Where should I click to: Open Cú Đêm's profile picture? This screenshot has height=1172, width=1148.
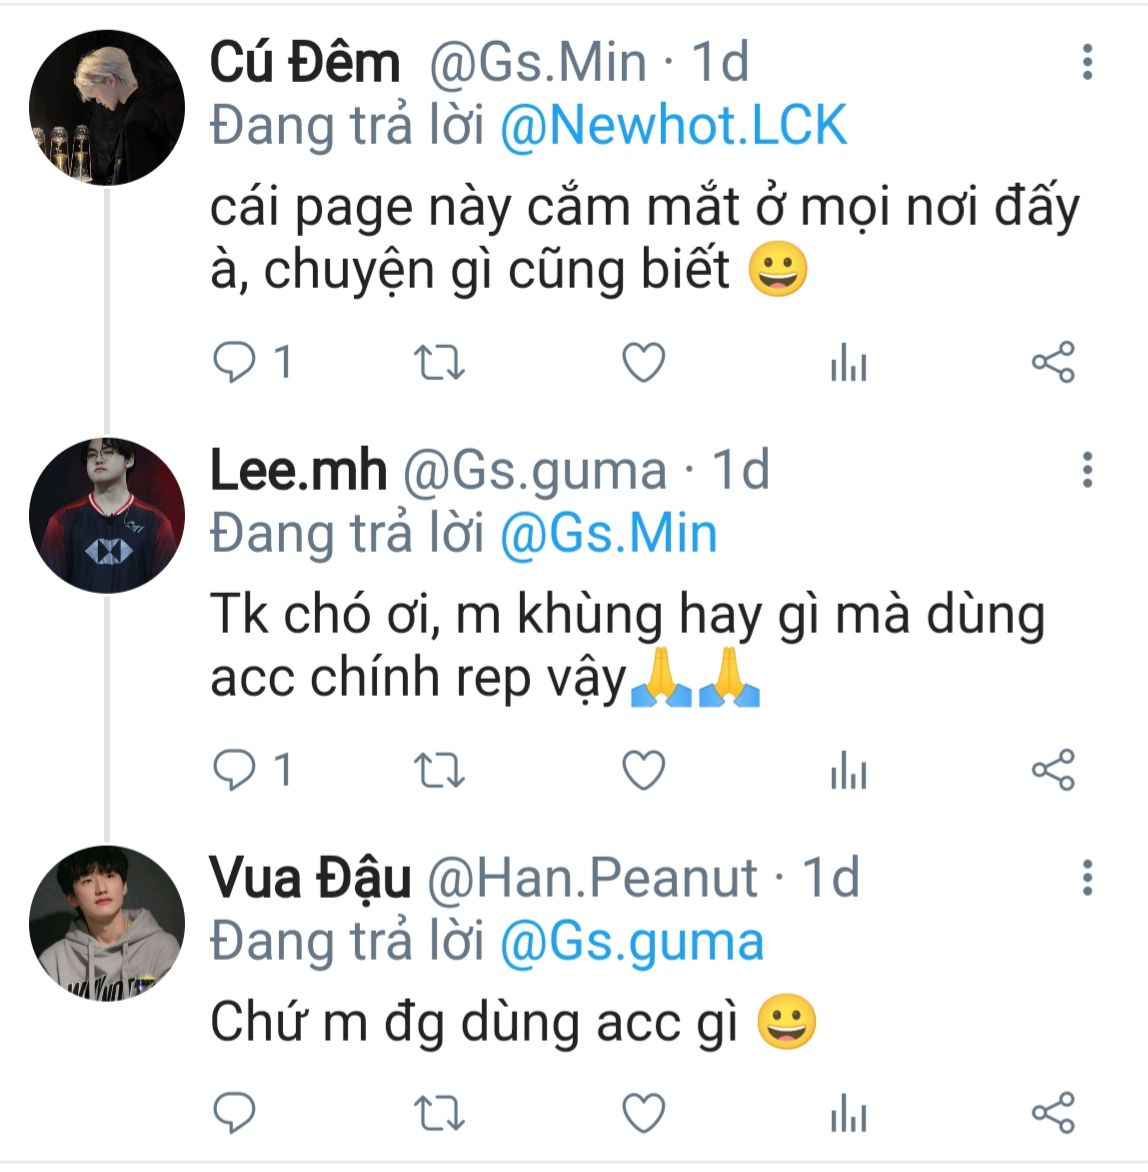(x=107, y=108)
